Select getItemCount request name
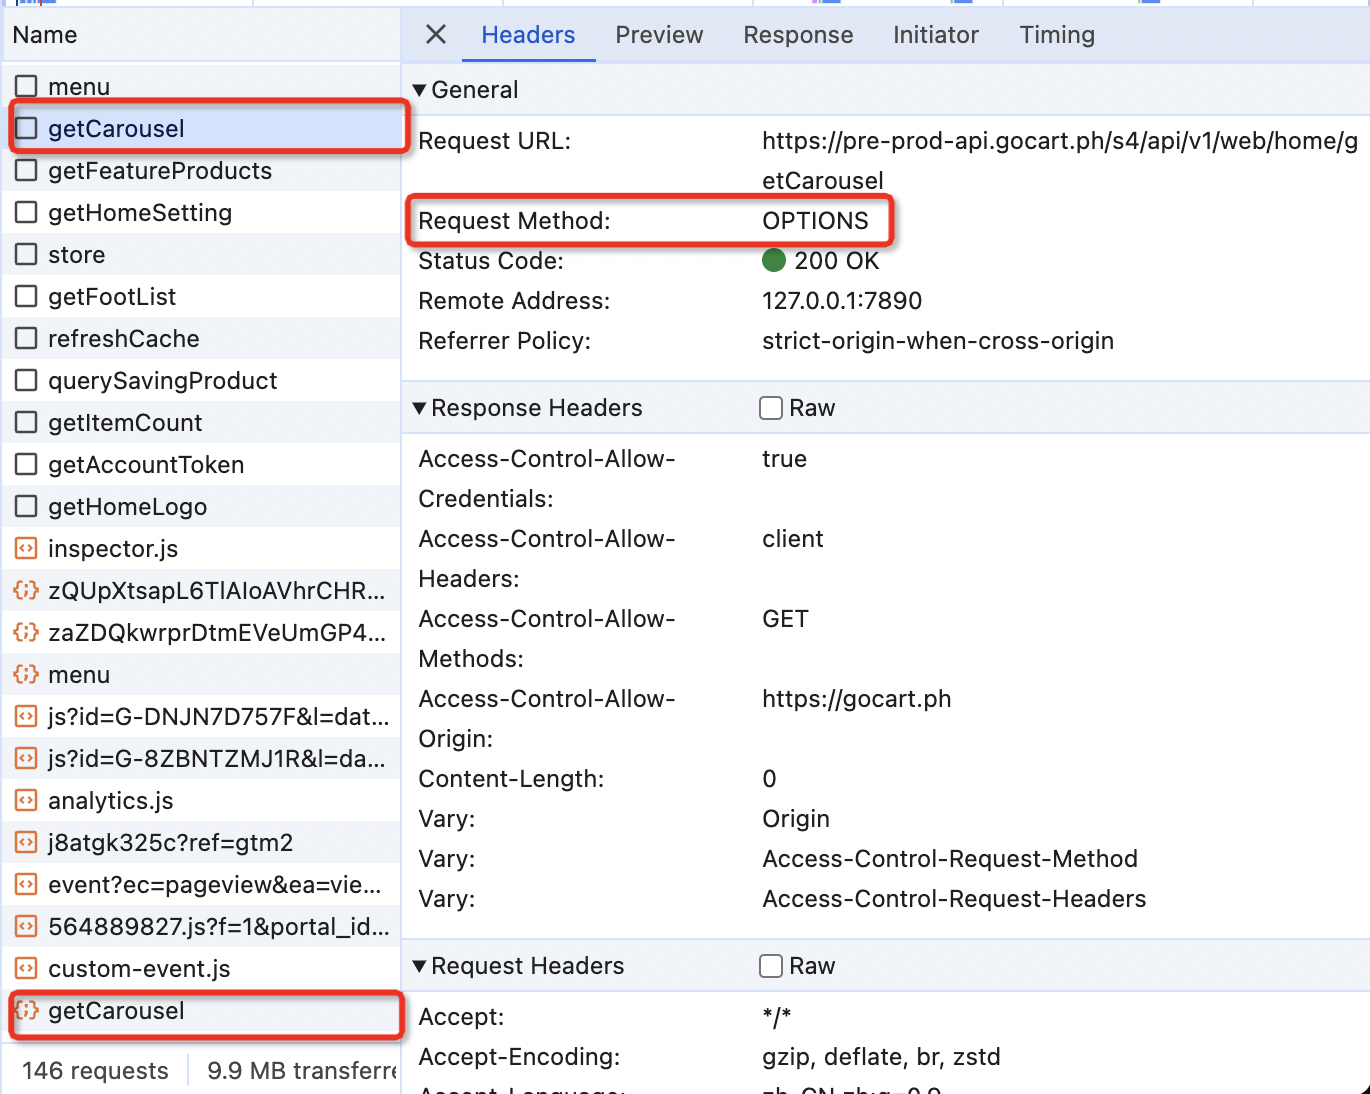The image size is (1370, 1094). [x=125, y=423]
